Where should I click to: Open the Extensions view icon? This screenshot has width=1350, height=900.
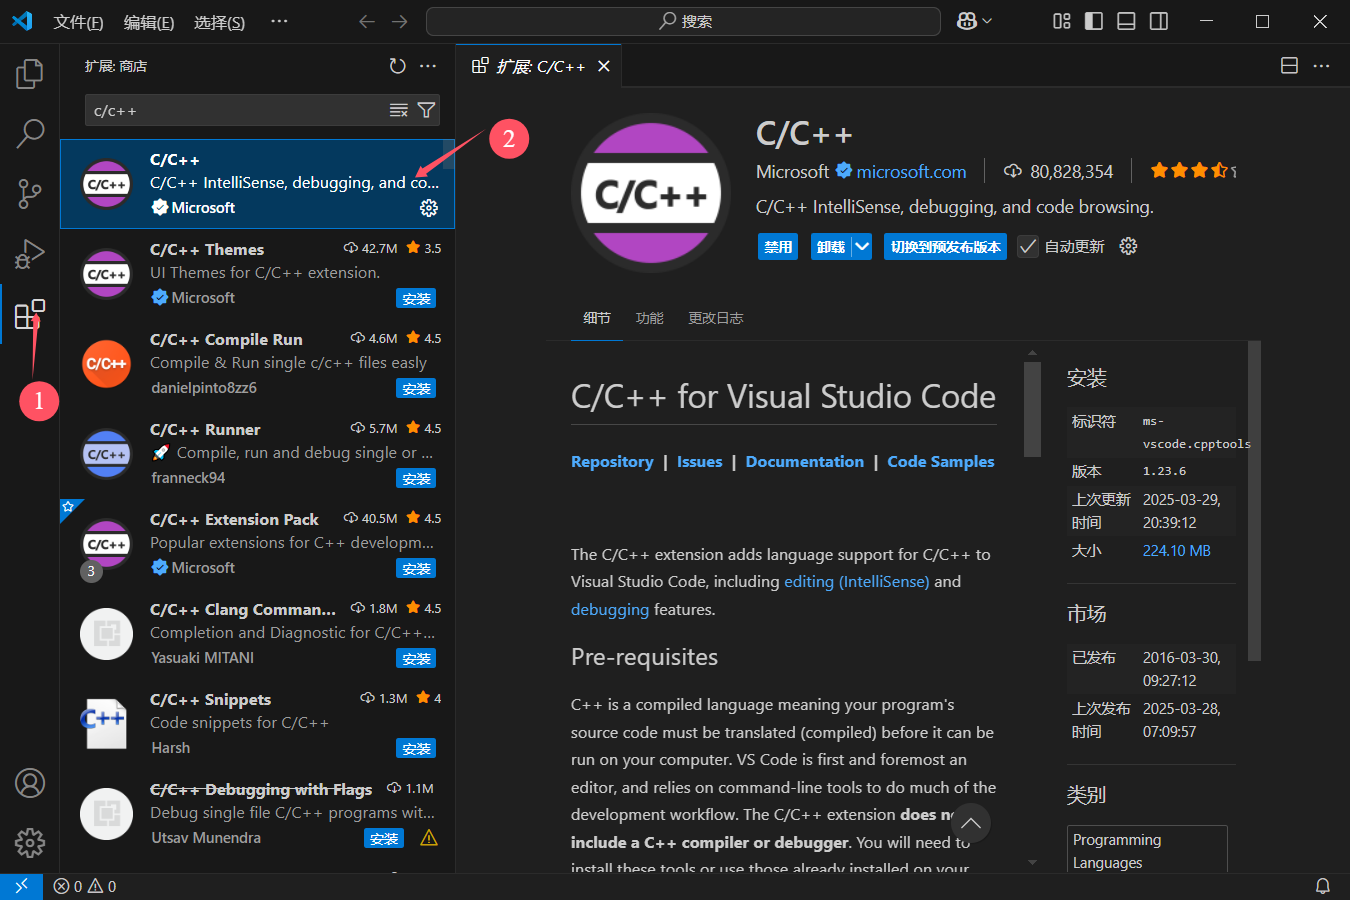pos(30,315)
